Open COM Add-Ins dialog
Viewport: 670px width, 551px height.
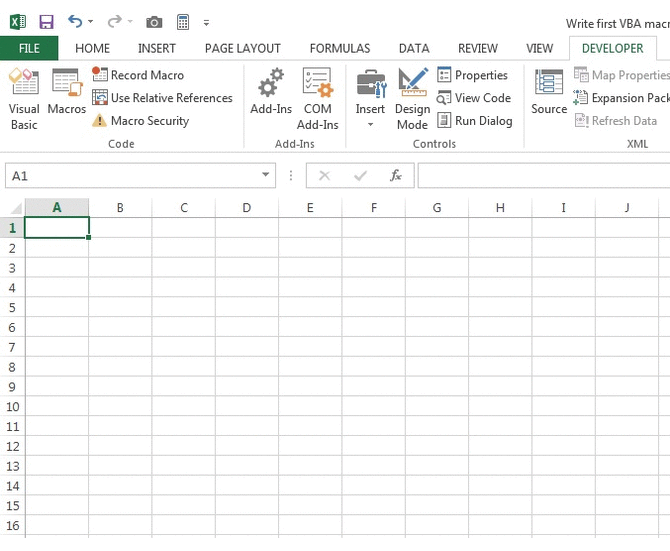(x=317, y=99)
